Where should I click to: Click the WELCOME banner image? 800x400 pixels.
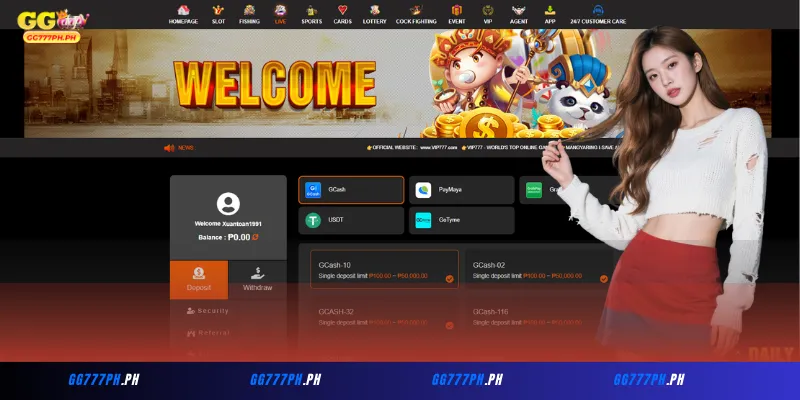pyautogui.click(x=398, y=83)
